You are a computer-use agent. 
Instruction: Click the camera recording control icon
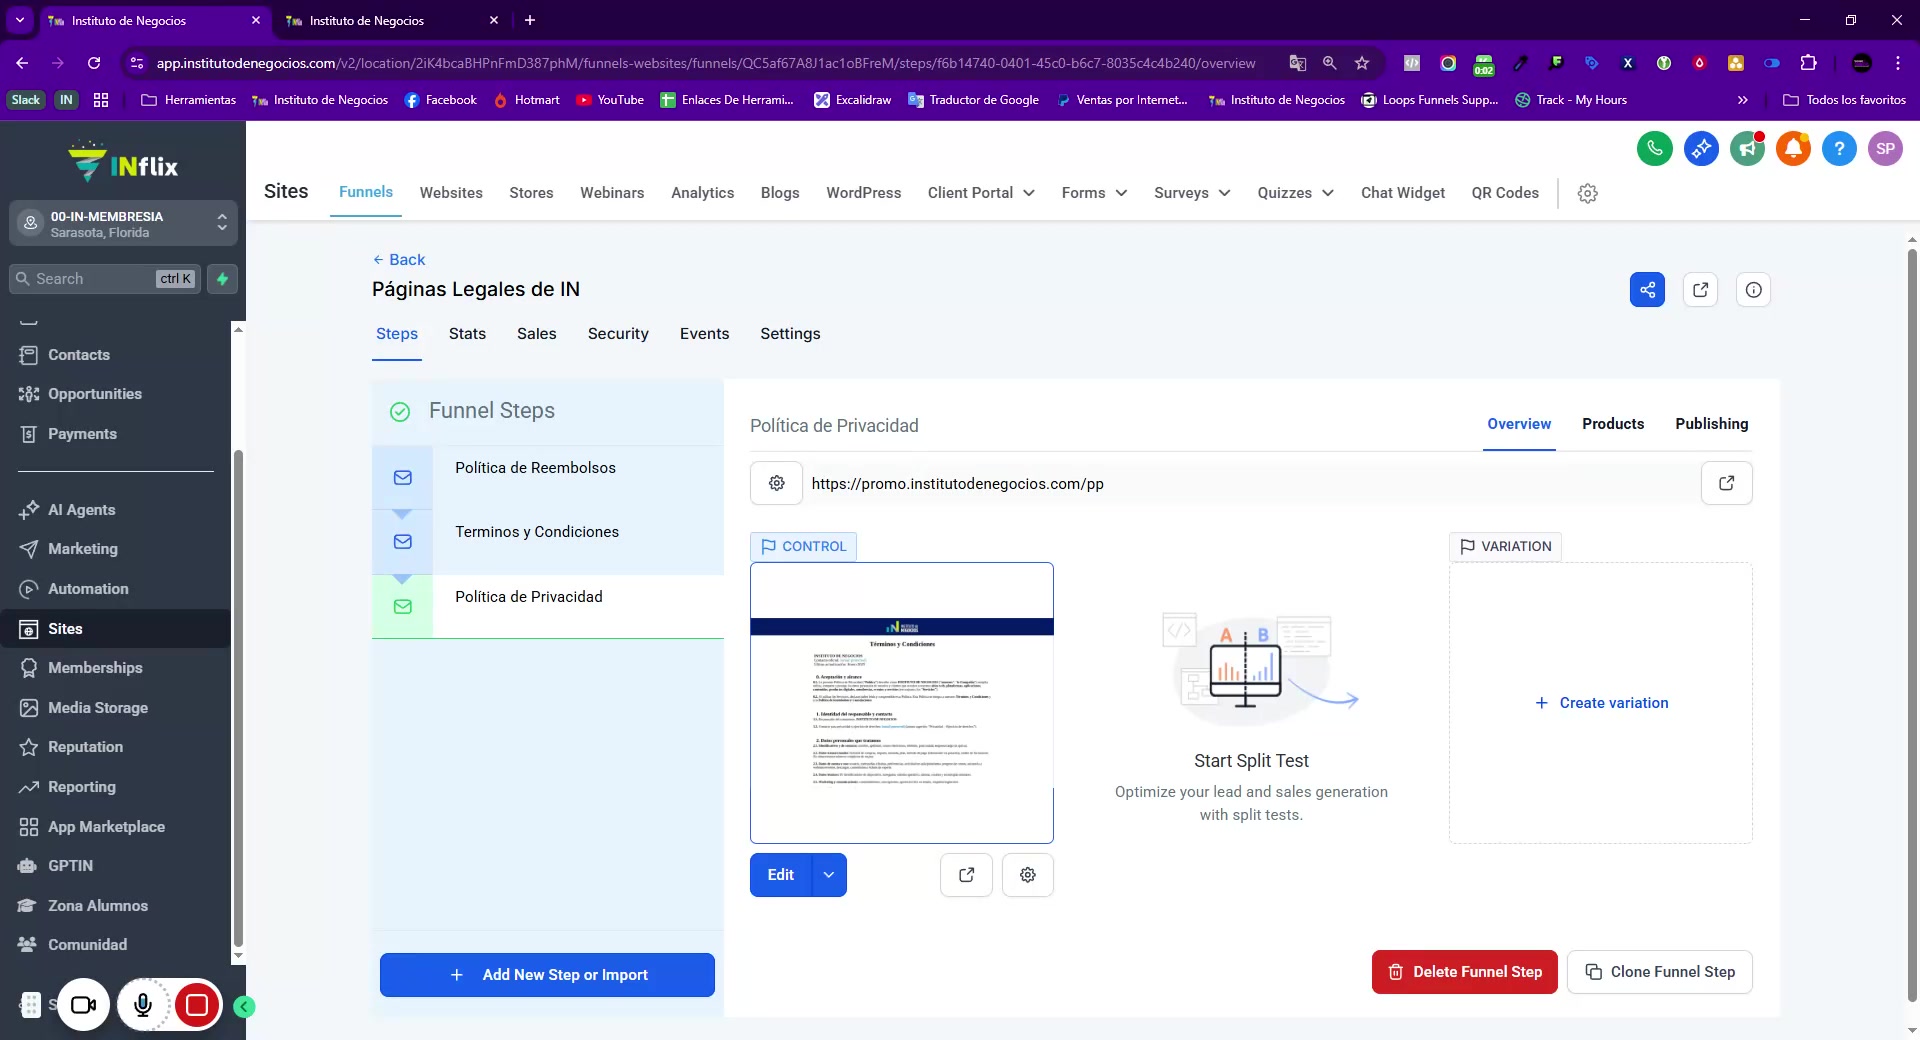tap(83, 1005)
